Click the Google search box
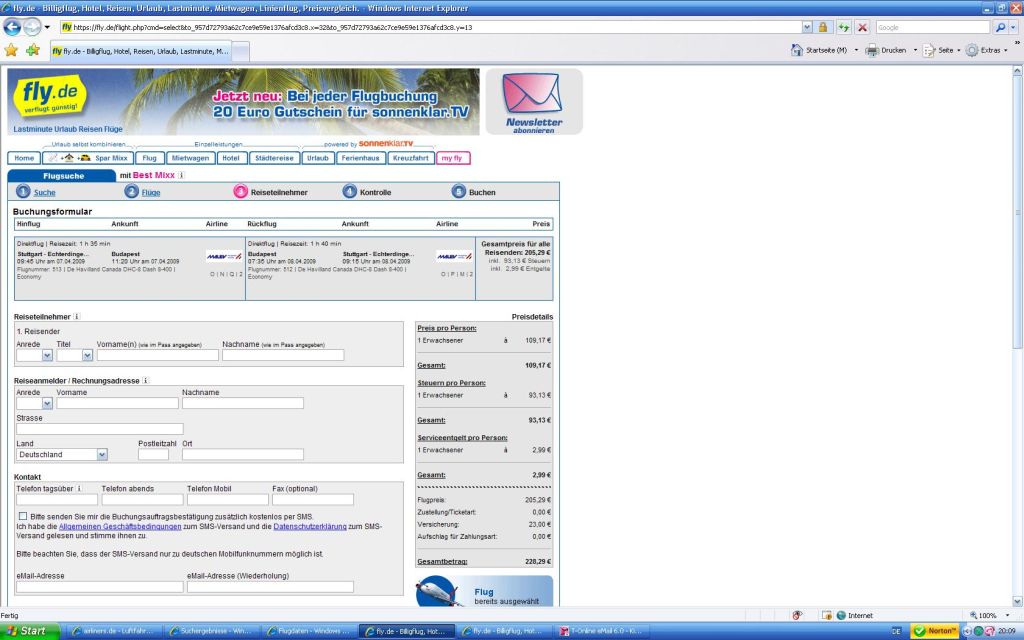This screenshot has height=640, width=1024. 933,27
